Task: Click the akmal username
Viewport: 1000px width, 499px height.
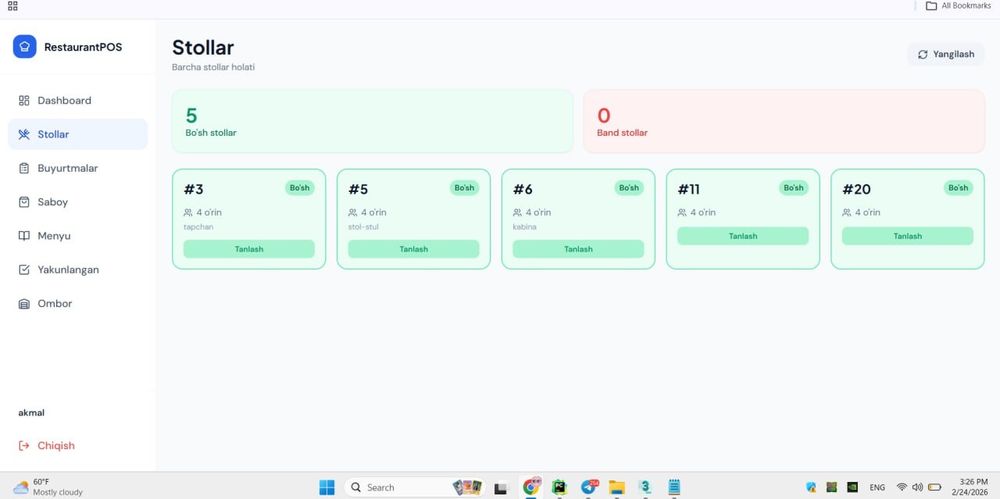Action: pos(31,413)
